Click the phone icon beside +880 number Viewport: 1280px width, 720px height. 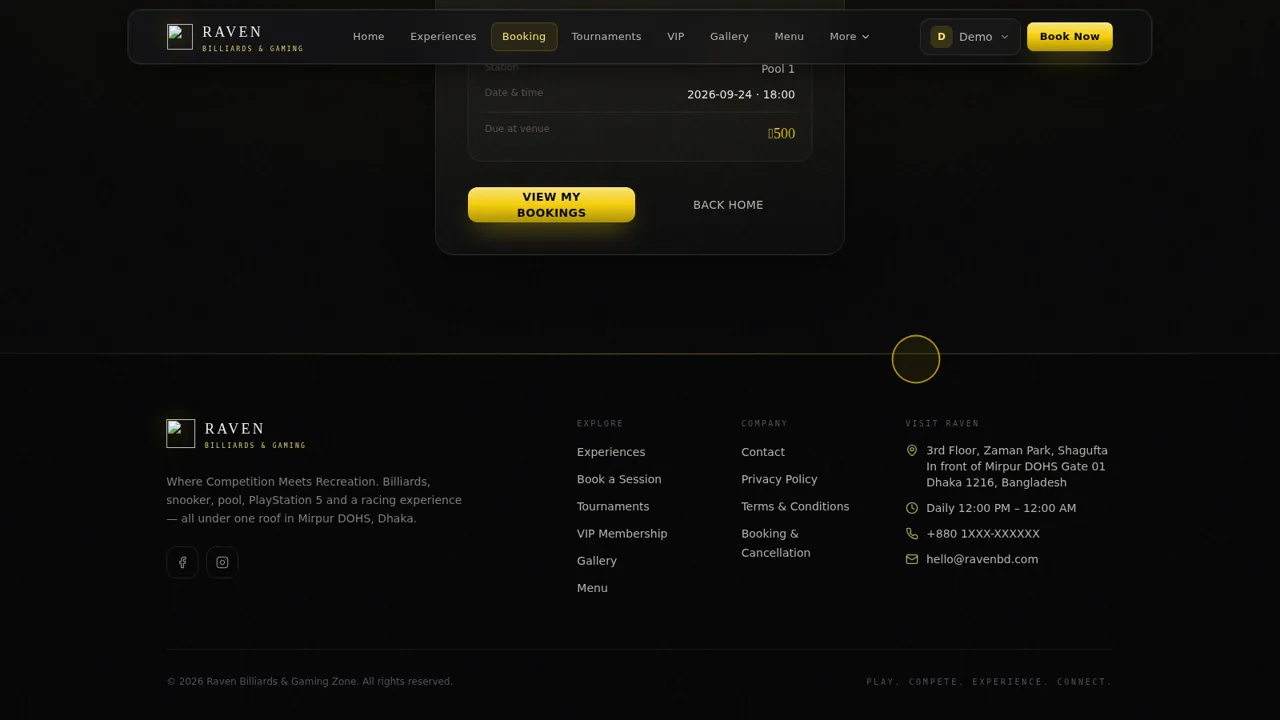click(912, 534)
